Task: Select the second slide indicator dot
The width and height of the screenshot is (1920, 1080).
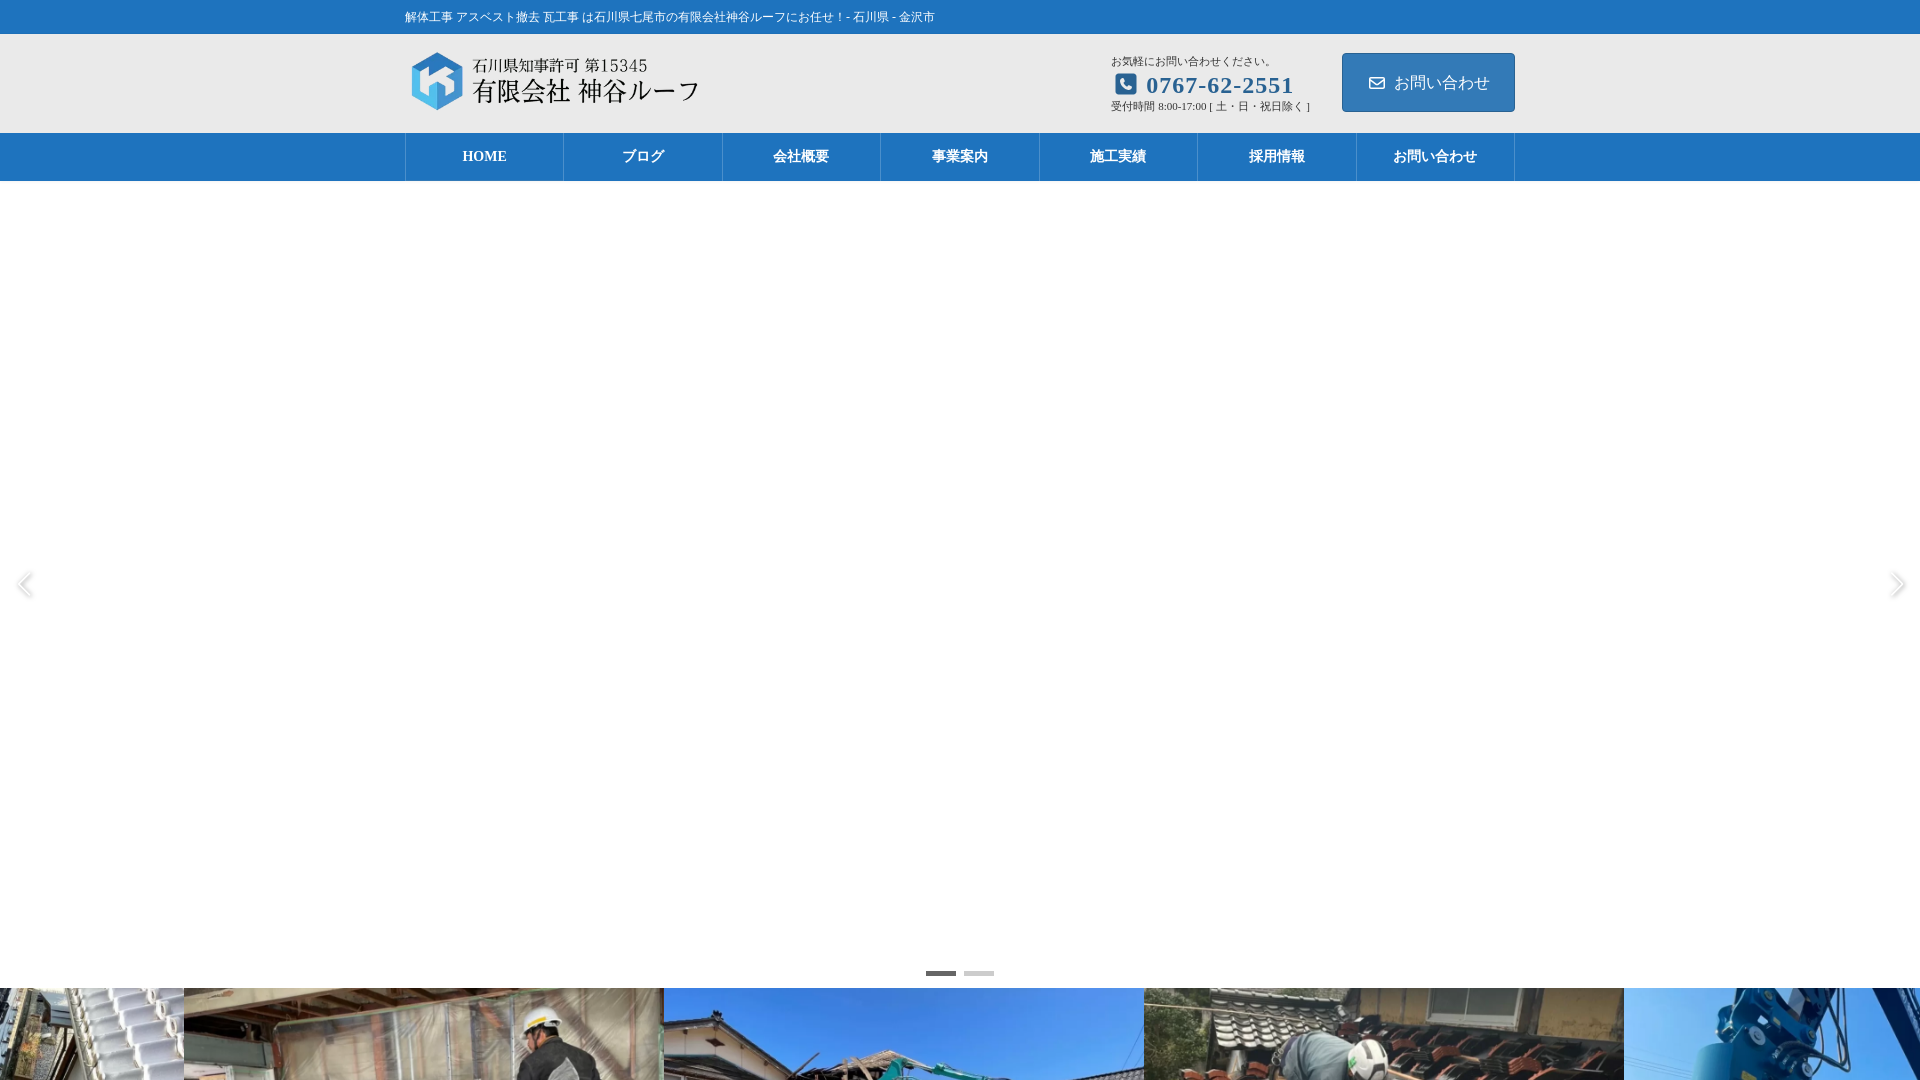Action: coord(980,973)
